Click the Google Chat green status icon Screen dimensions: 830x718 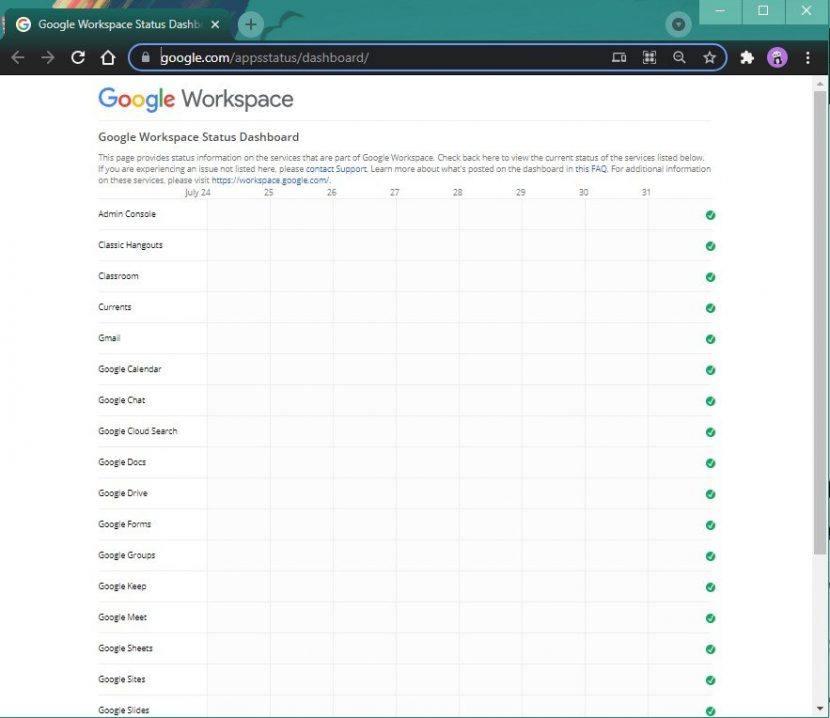point(710,401)
